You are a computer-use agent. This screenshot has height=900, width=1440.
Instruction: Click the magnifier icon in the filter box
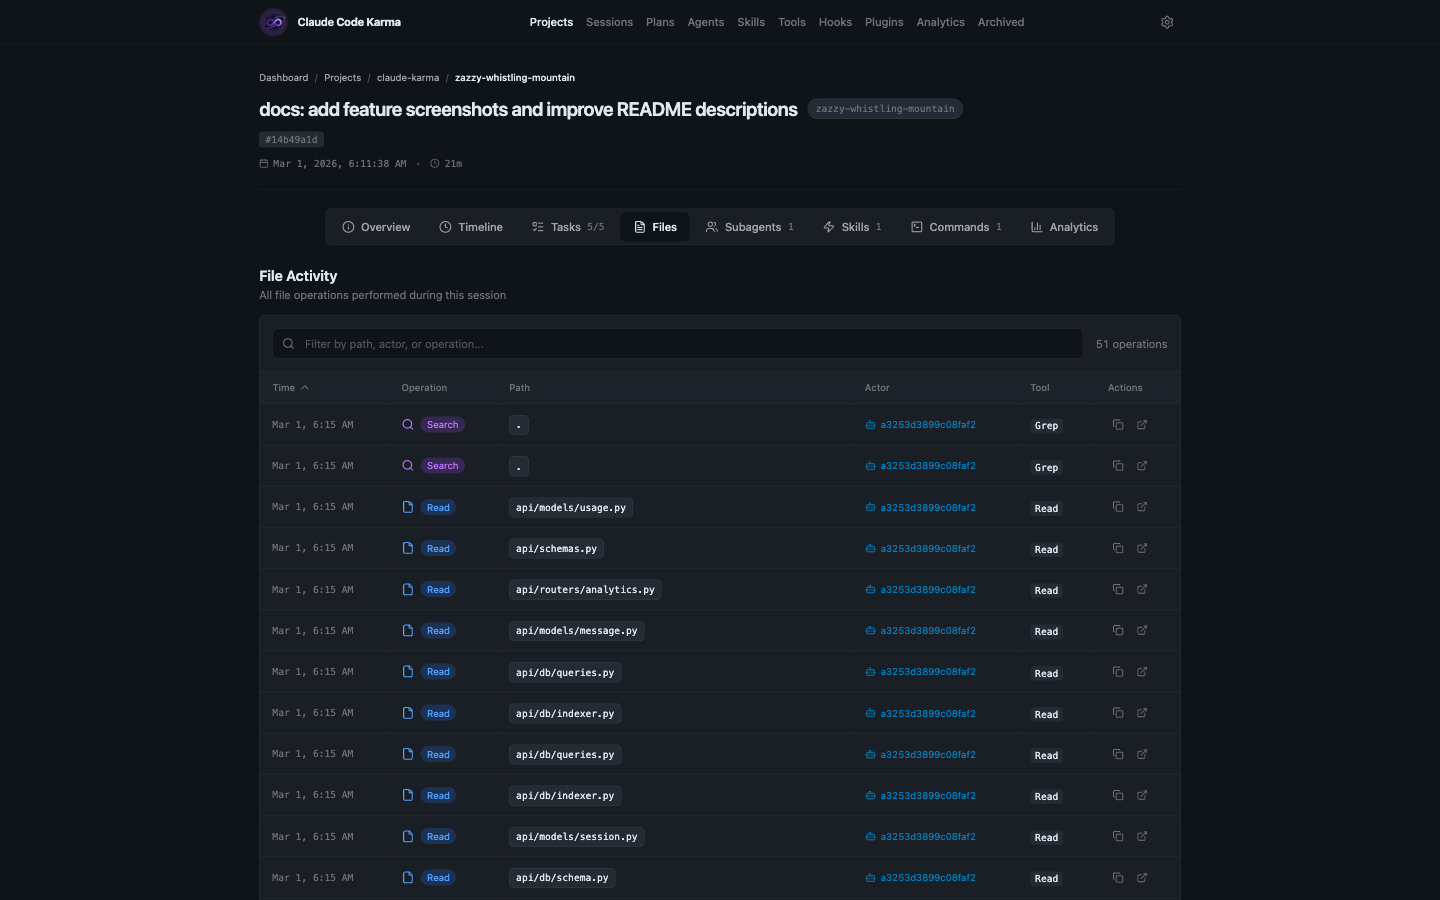coord(288,344)
